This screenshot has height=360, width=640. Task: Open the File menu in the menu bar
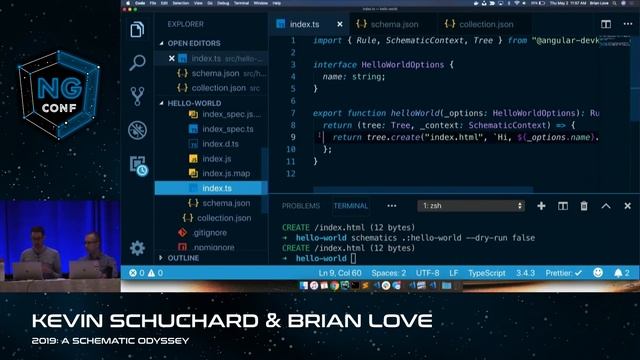[153, 3]
